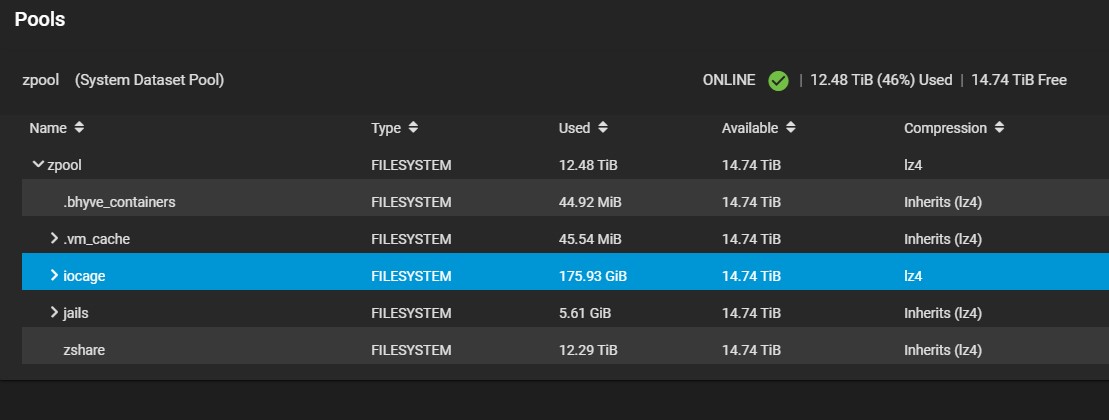Sort by Available column arrows

tap(791, 128)
